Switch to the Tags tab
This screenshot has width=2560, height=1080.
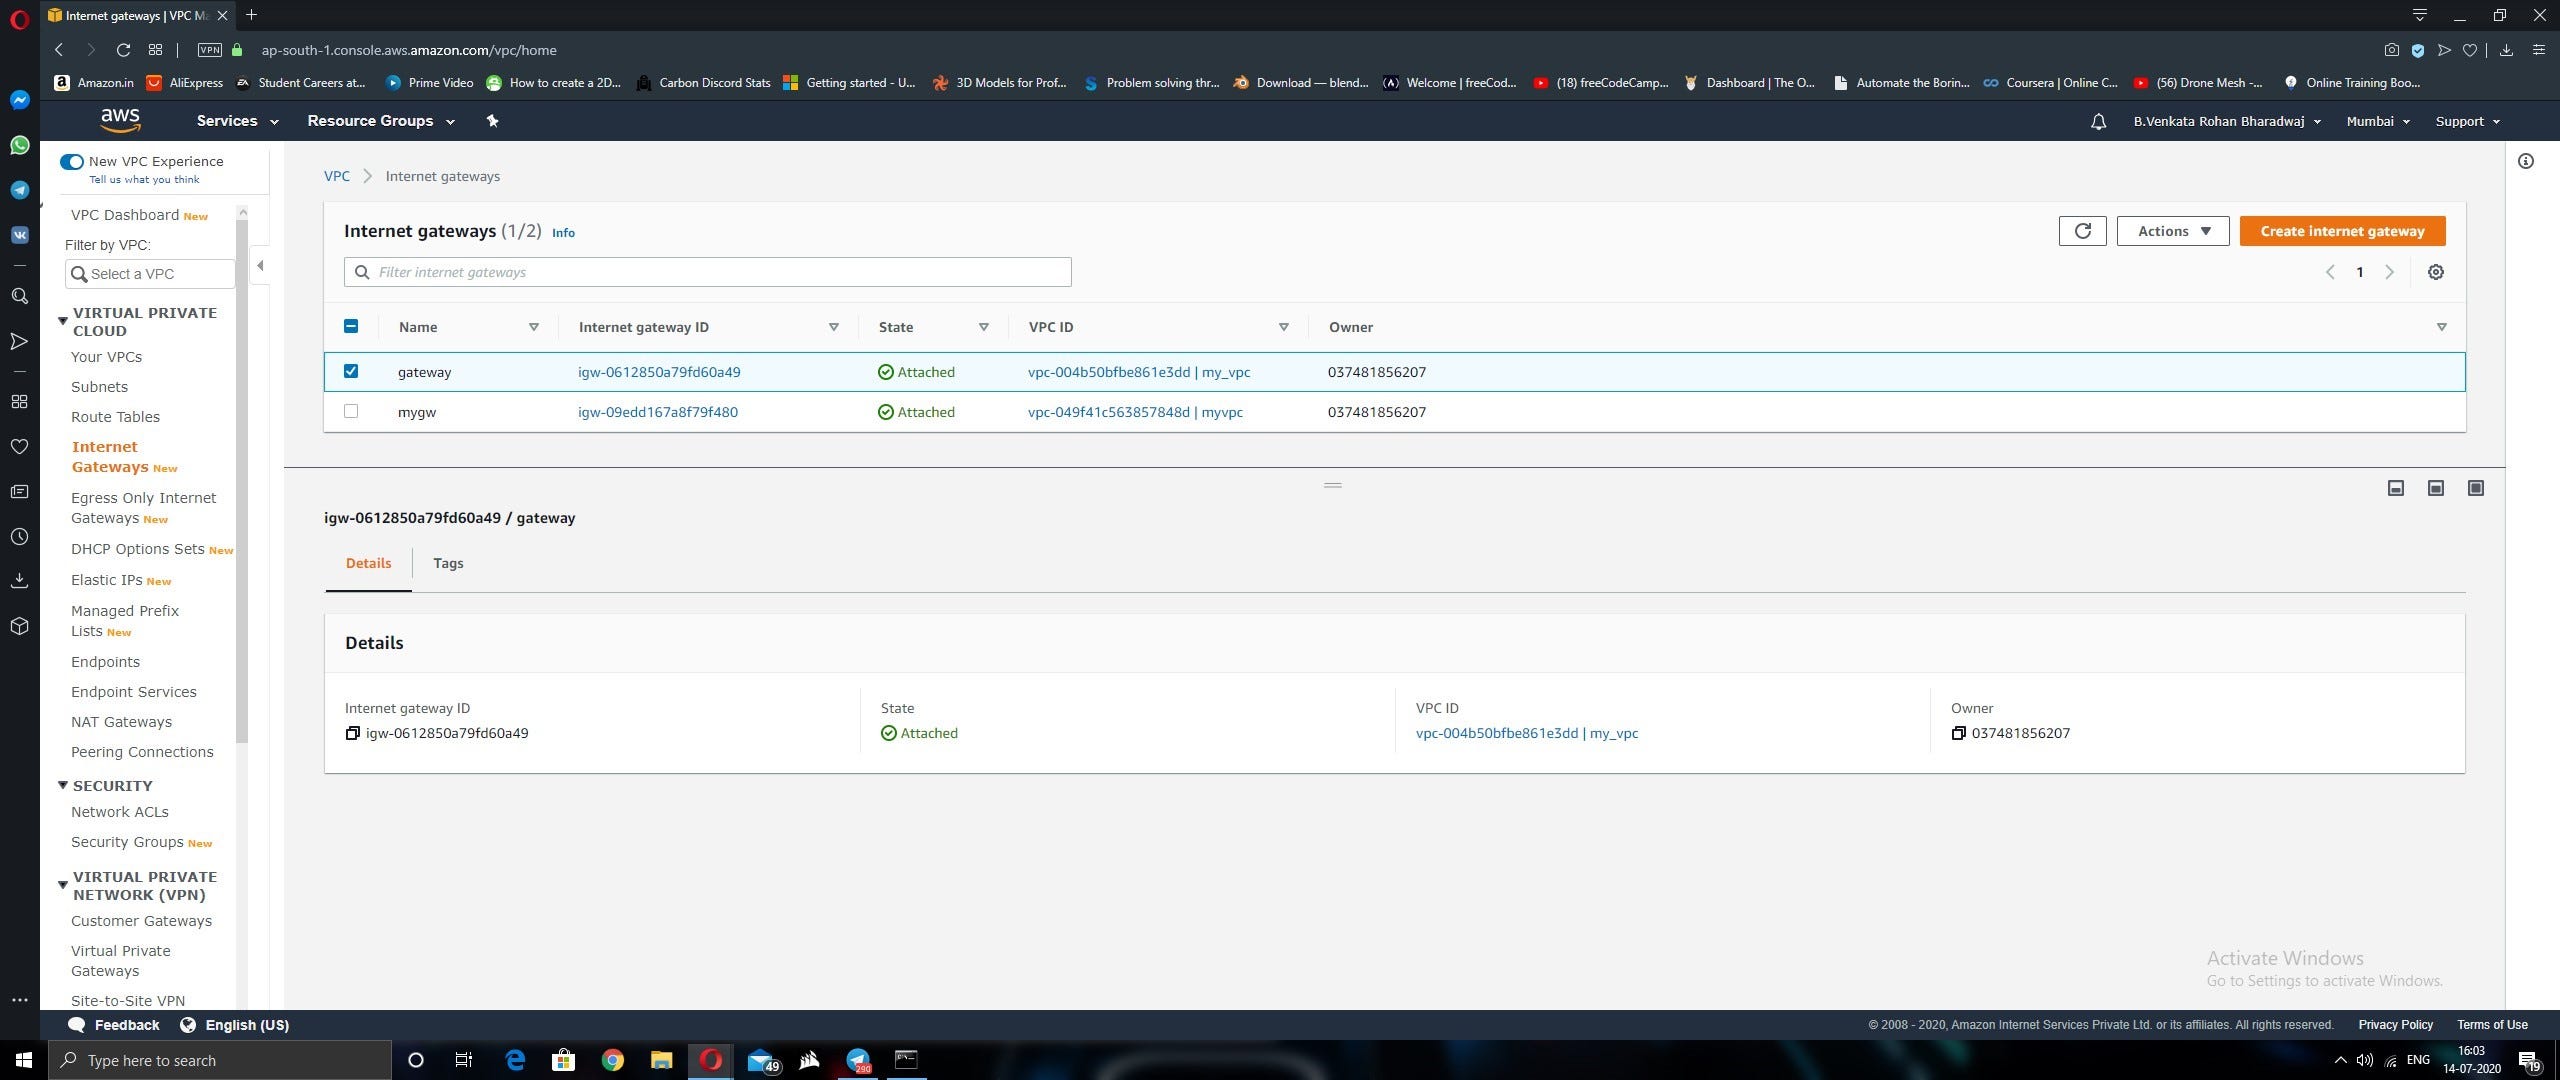click(x=448, y=563)
